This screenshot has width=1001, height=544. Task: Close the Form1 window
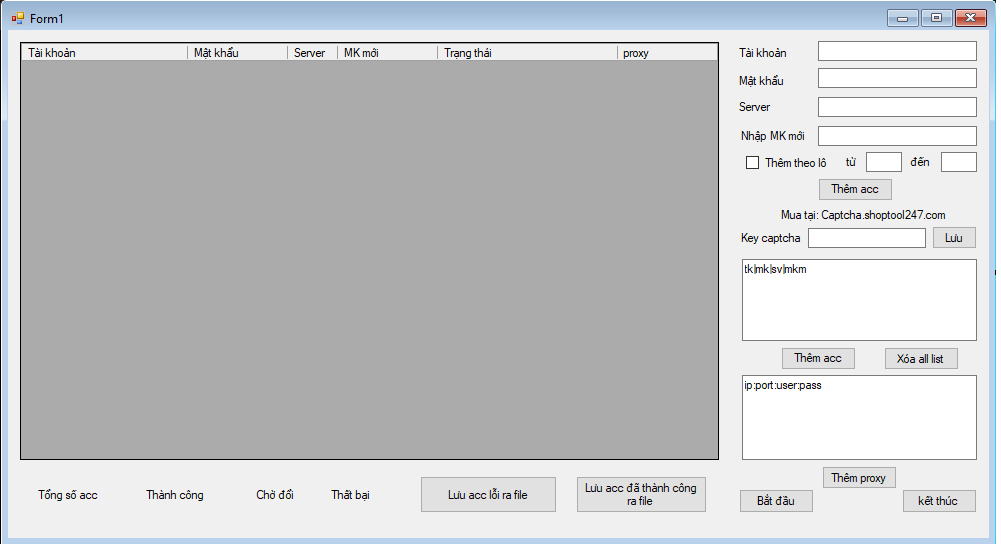[x=970, y=18]
